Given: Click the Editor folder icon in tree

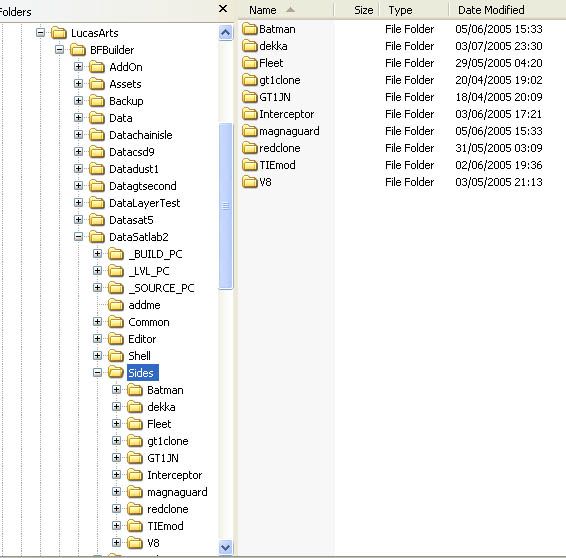Looking at the screenshot, I should pyautogui.click(x=116, y=339).
